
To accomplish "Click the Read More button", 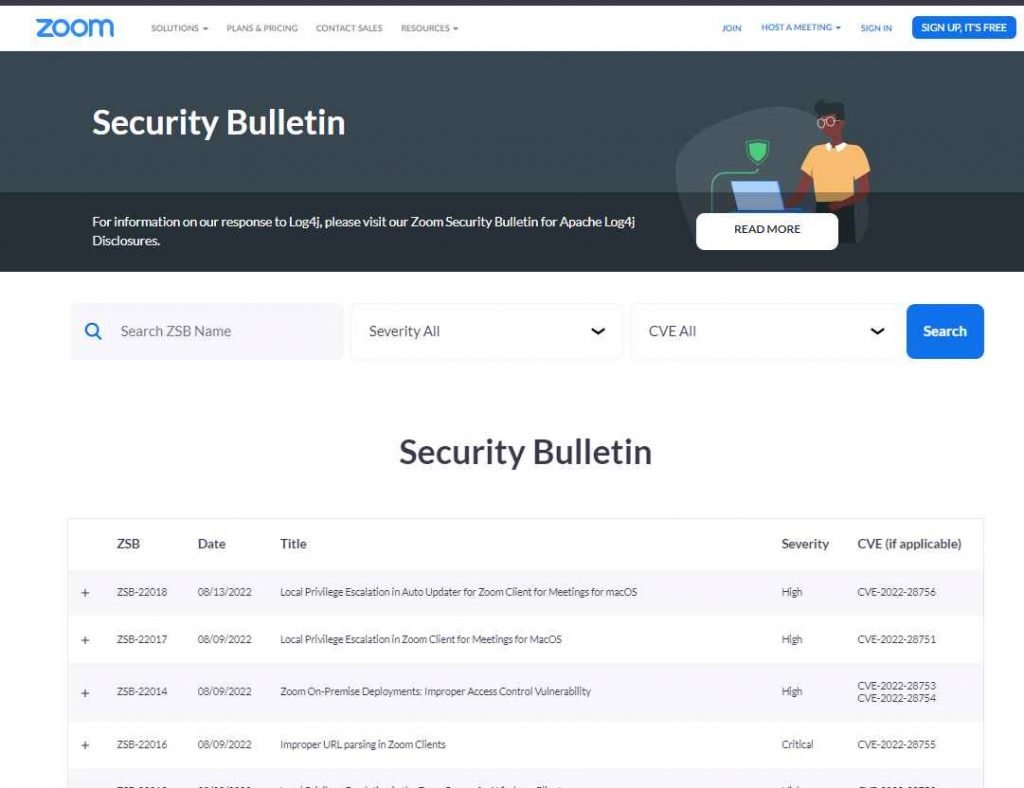I will [767, 230].
